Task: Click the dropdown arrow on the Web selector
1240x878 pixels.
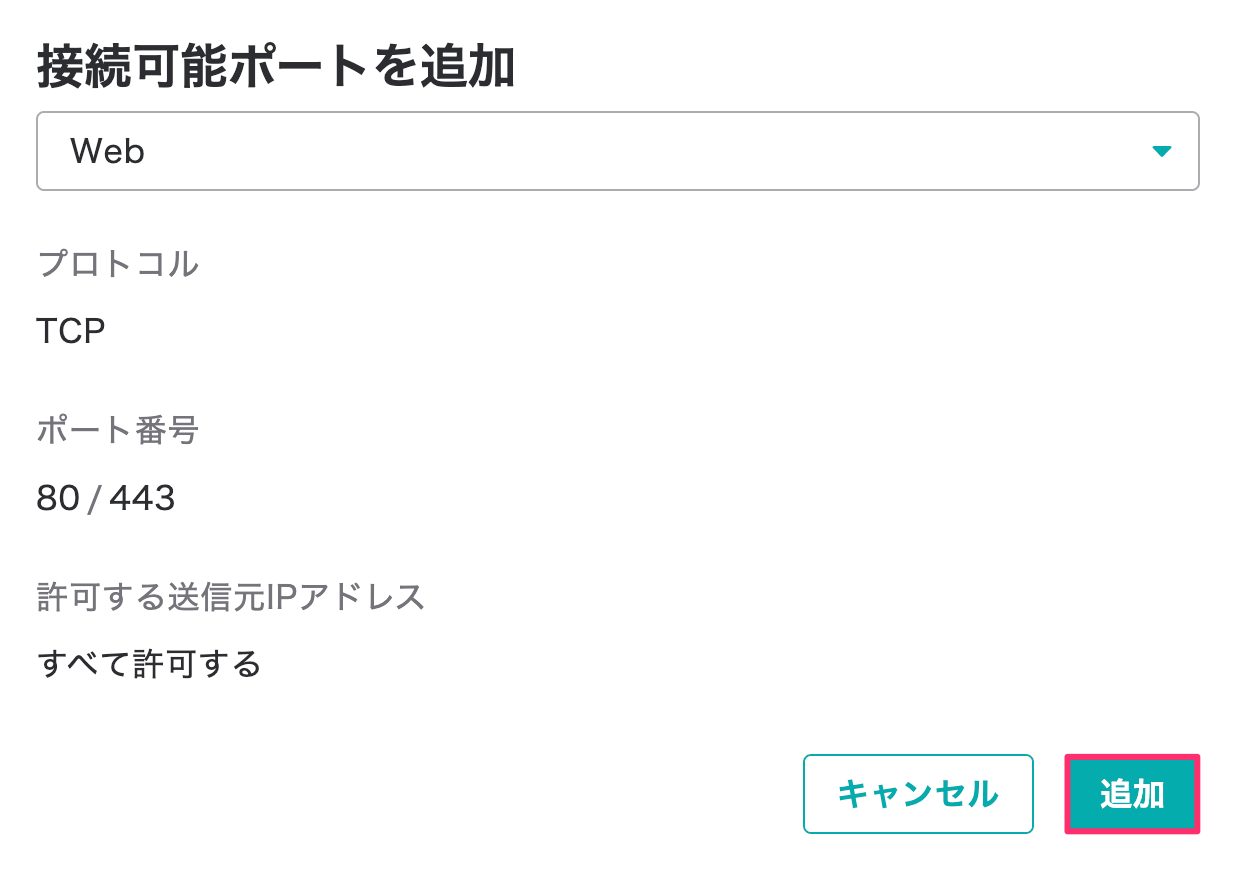Action: pyautogui.click(x=1162, y=151)
